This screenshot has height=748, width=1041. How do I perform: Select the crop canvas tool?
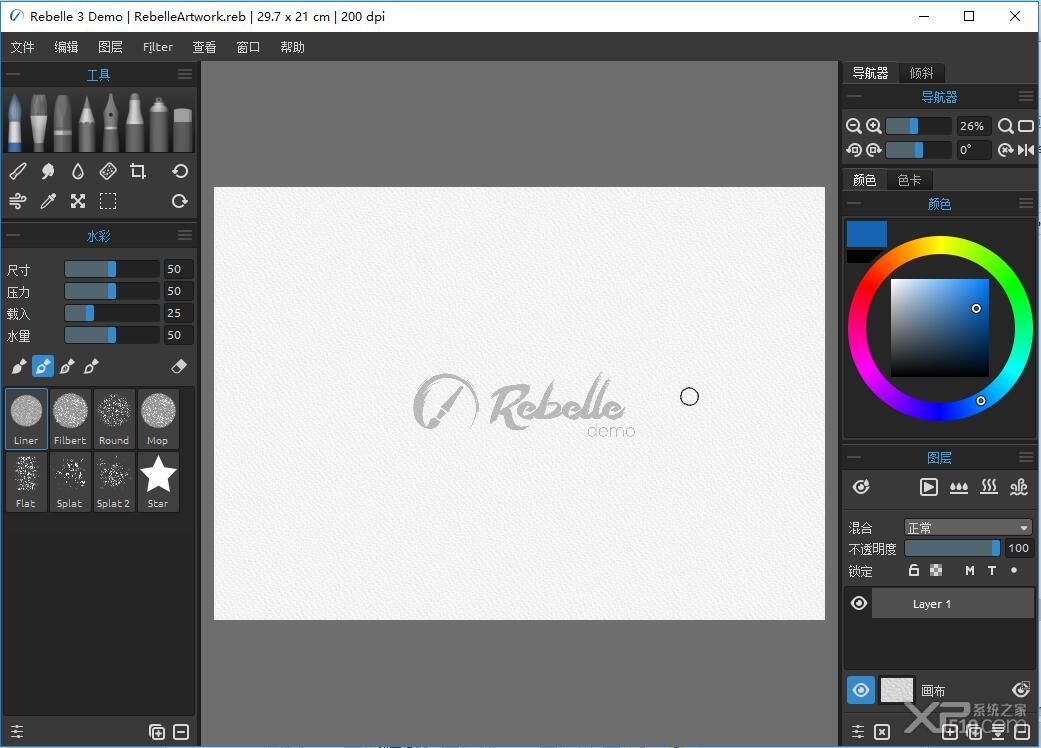tap(137, 171)
